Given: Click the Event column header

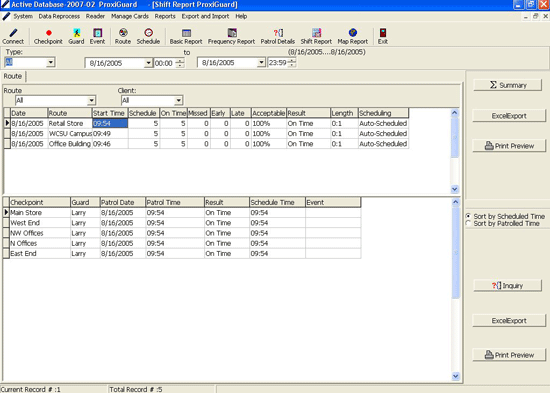Looking at the screenshot, I should (x=333, y=202).
